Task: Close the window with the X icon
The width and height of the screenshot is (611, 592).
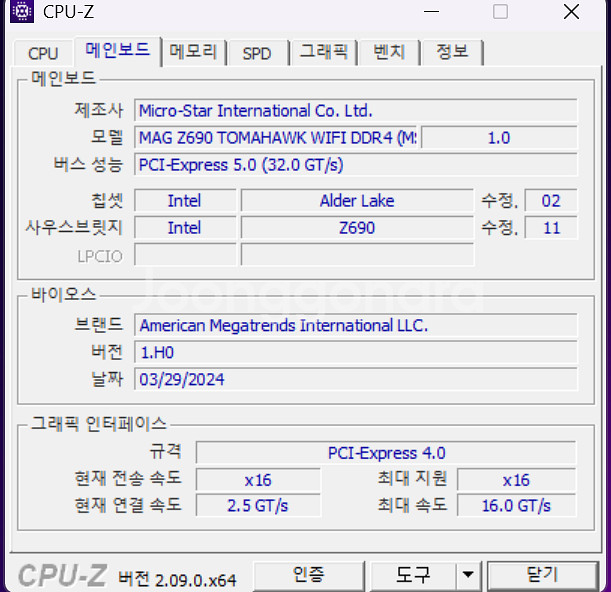Action: 570,13
